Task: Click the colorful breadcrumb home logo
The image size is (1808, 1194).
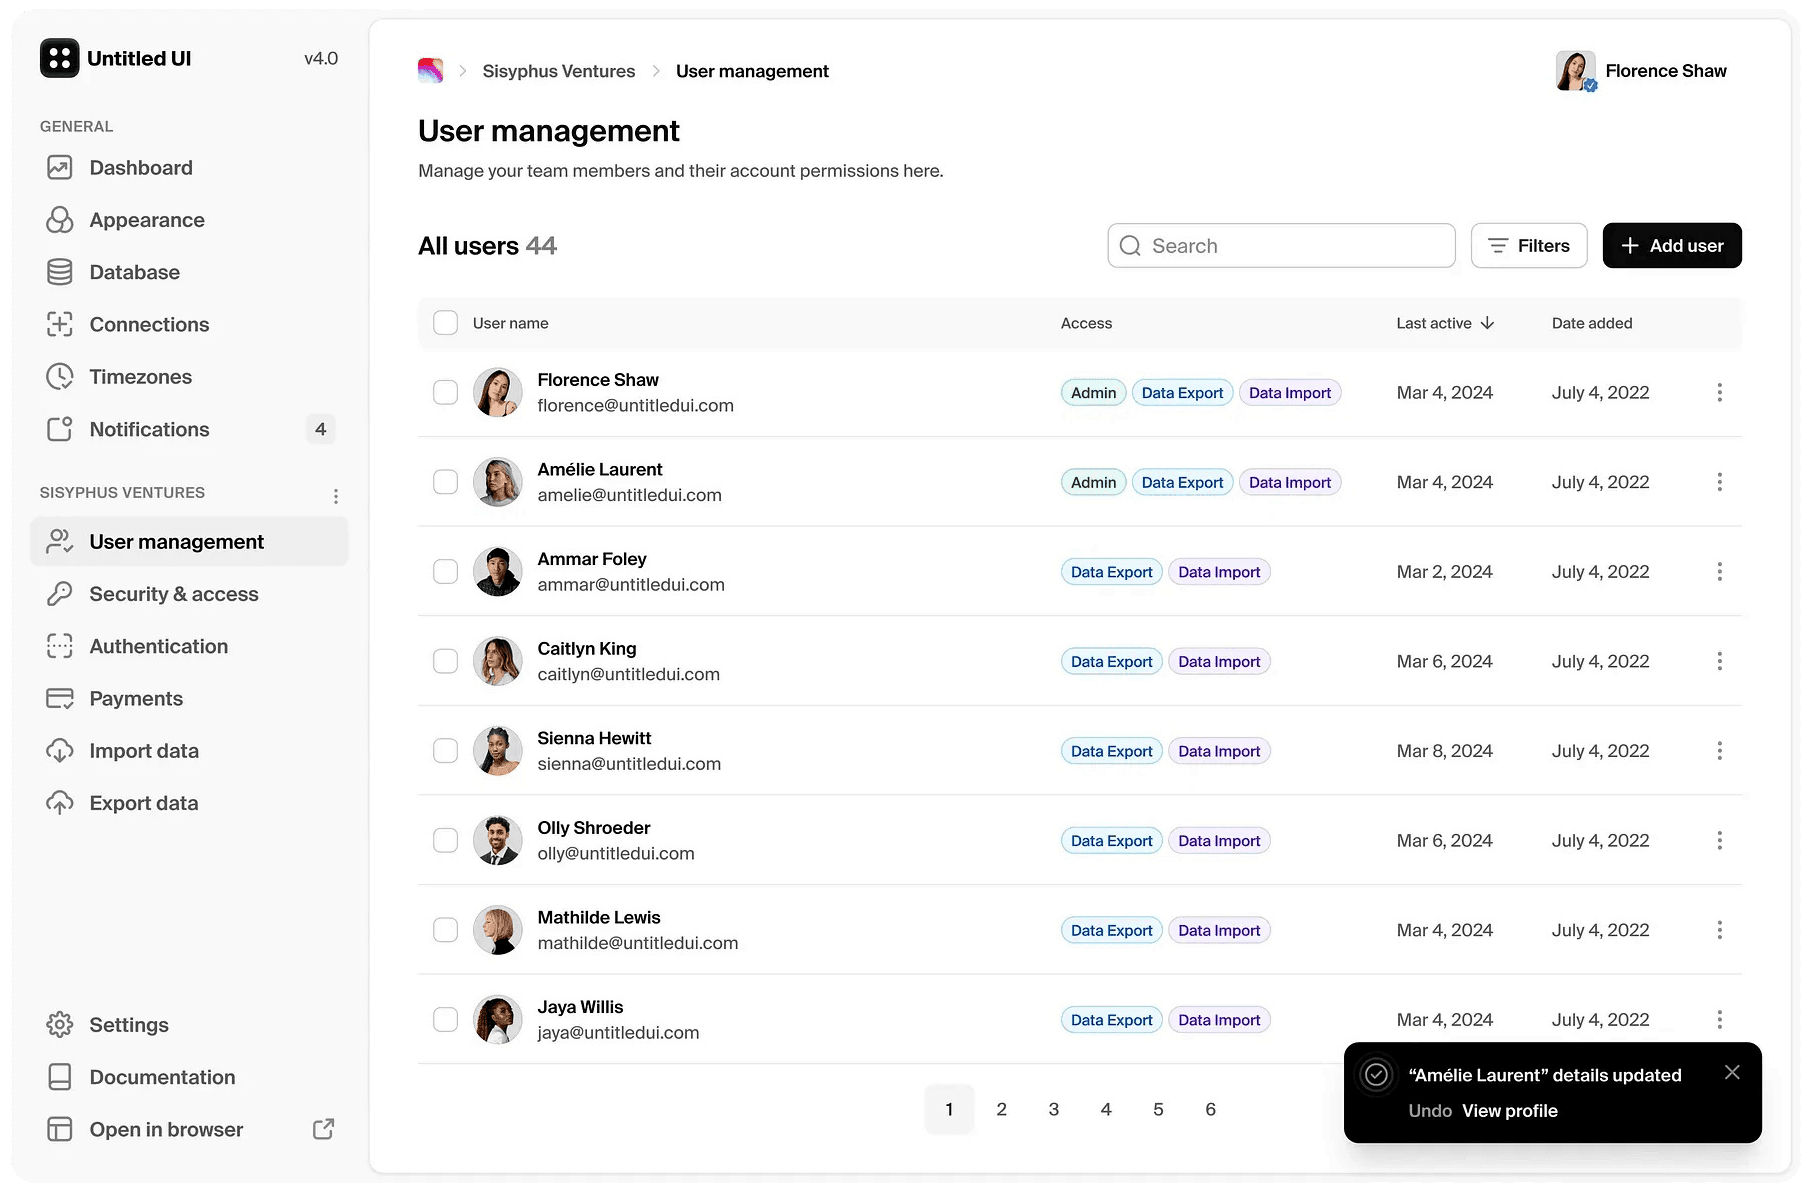Action: [x=431, y=70]
